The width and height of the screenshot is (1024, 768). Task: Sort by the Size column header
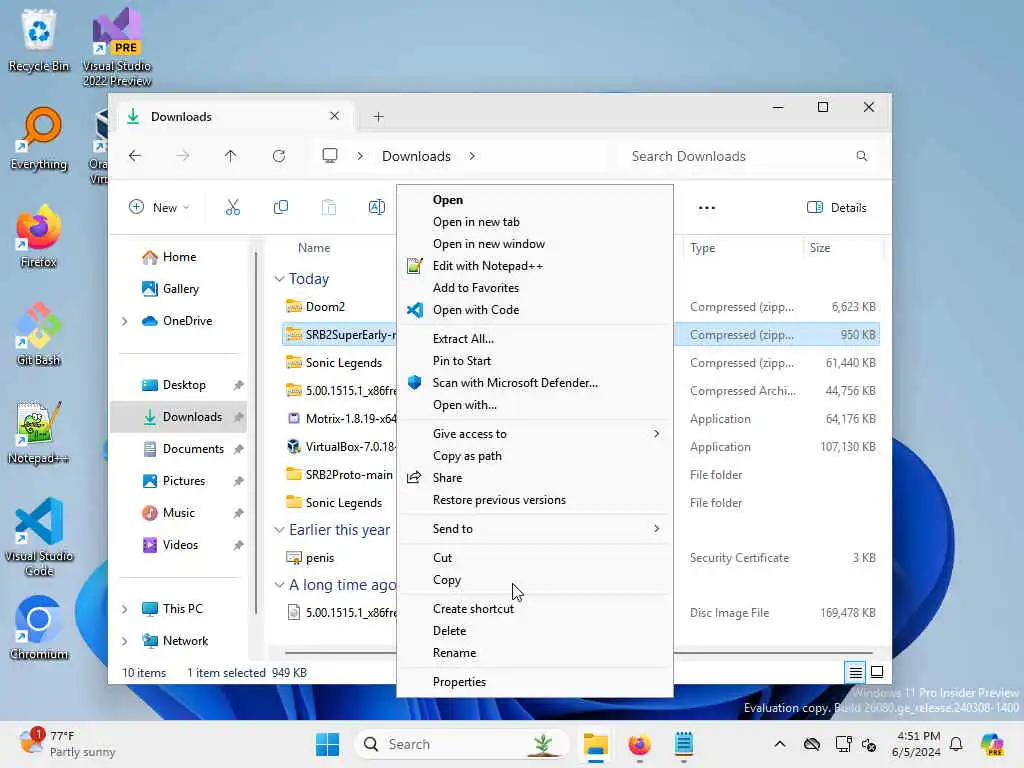(842, 248)
